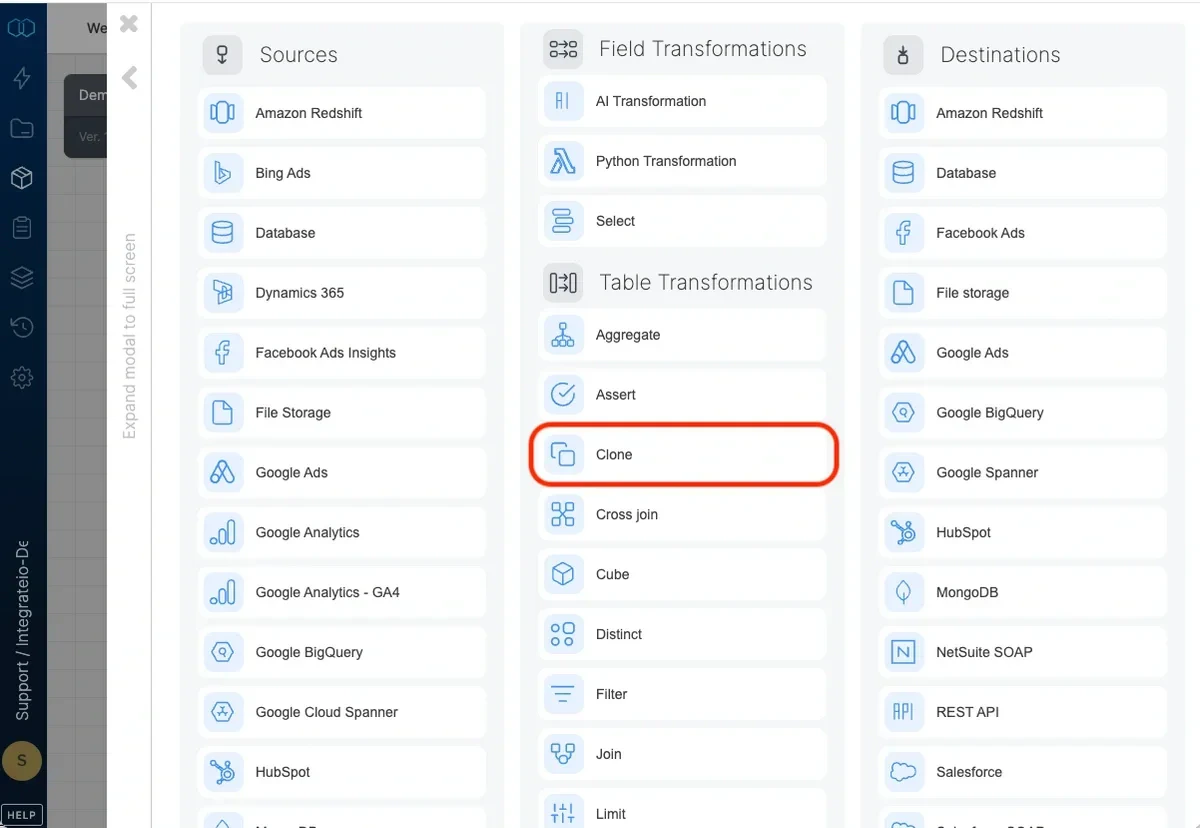Screen dimensions: 1200x828
Task: Open the user avatar S menu
Action: (x=22, y=762)
